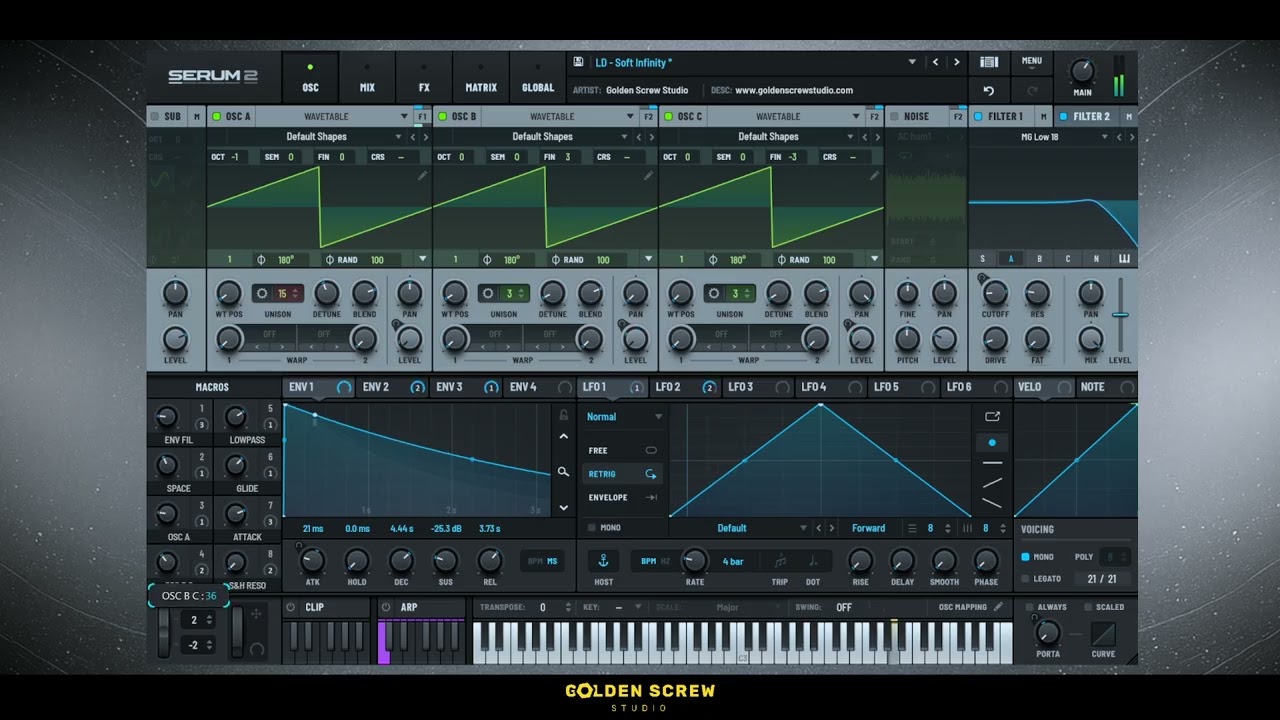Go to the previous preset
The image size is (1280, 720).
pyautogui.click(x=936, y=62)
